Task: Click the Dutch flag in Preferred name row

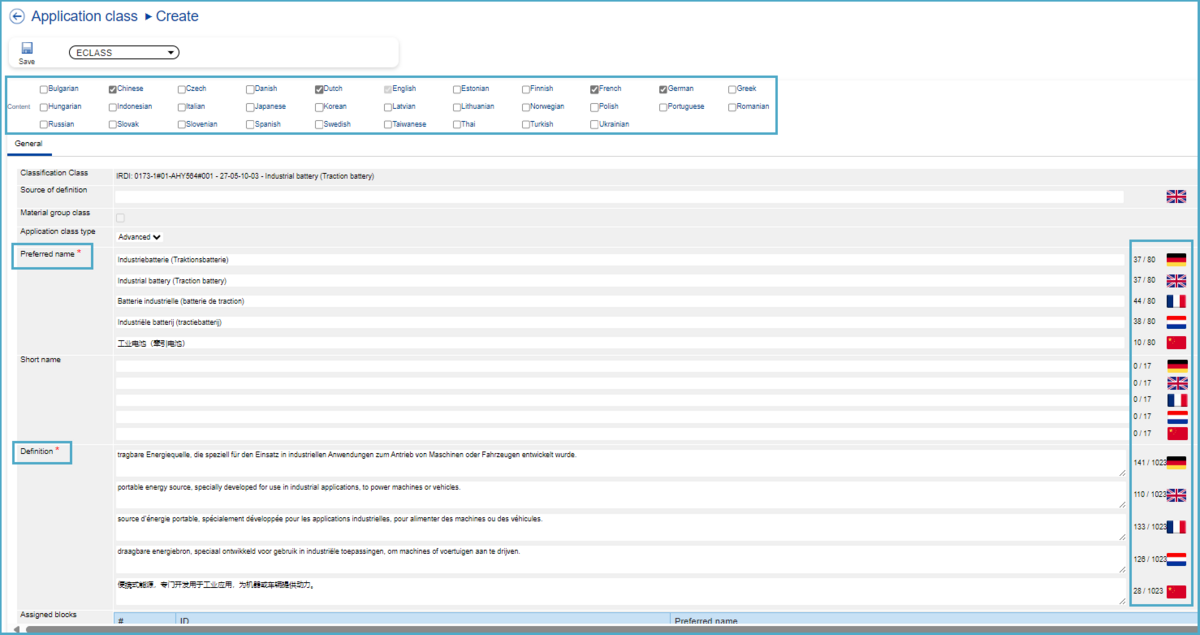Action: click(x=1176, y=322)
